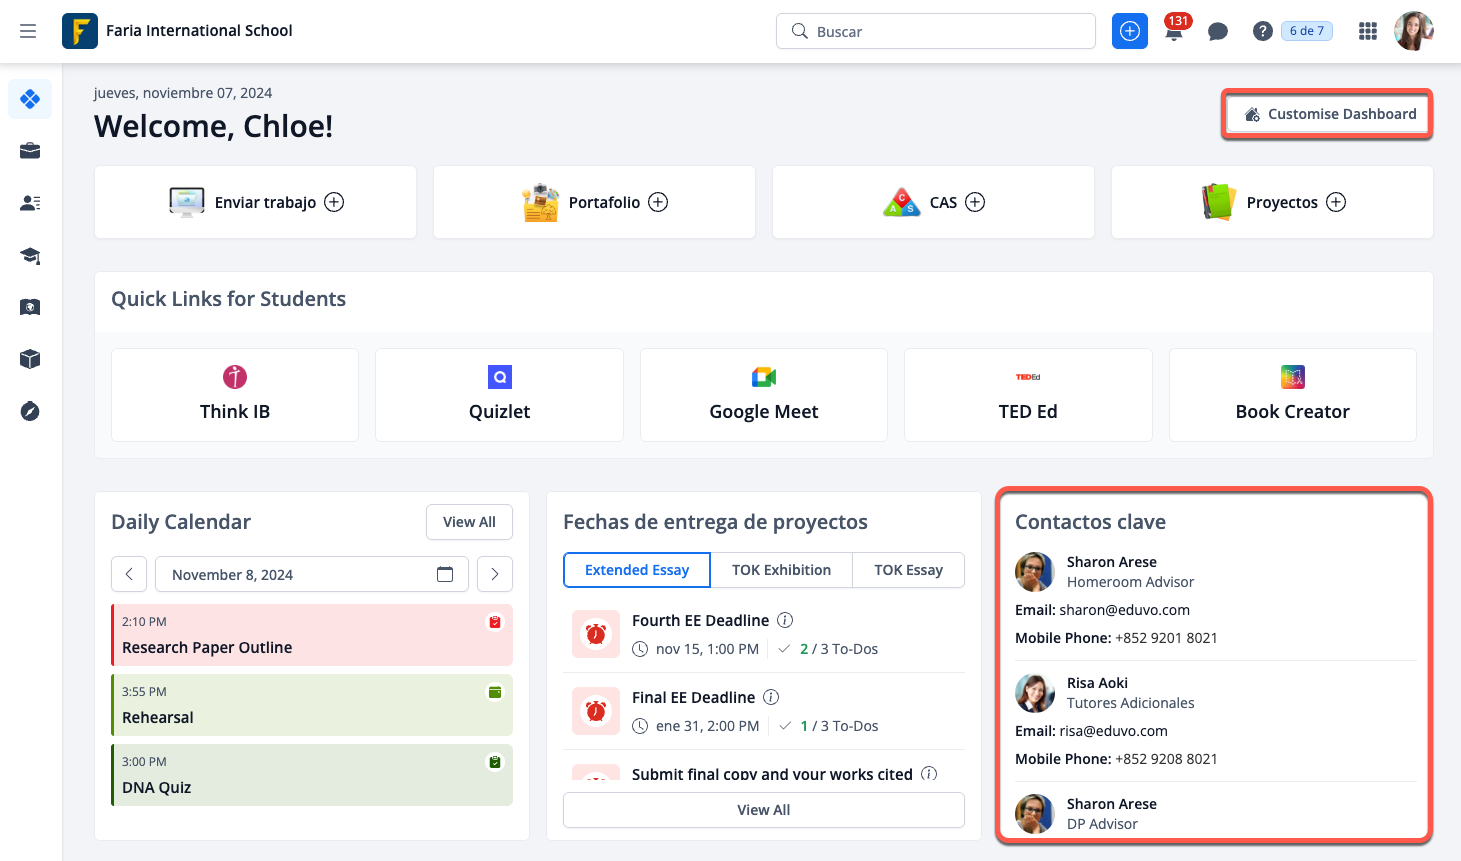Screen dimensions: 1461x861
Task: Open the Think IB quick link
Action: coord(235,395)
